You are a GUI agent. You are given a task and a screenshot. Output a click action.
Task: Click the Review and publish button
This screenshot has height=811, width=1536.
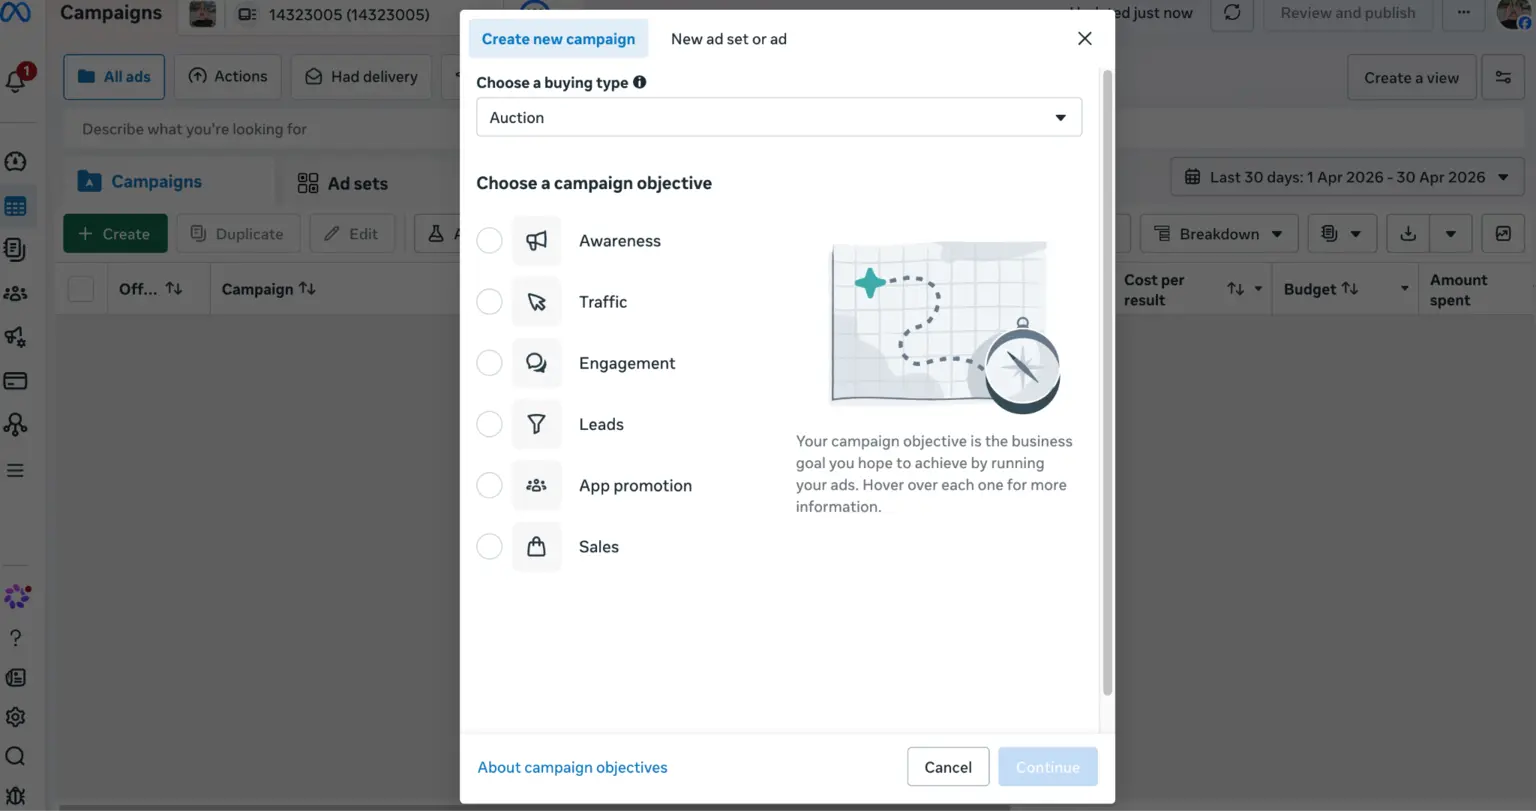click(1347, 13)
